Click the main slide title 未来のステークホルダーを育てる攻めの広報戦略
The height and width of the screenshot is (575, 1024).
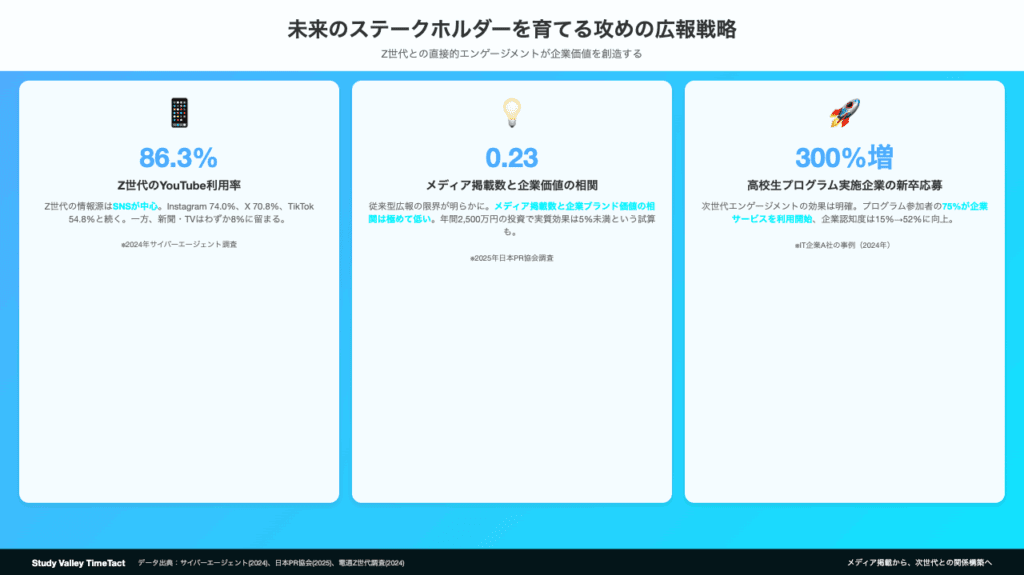(511, 29)
